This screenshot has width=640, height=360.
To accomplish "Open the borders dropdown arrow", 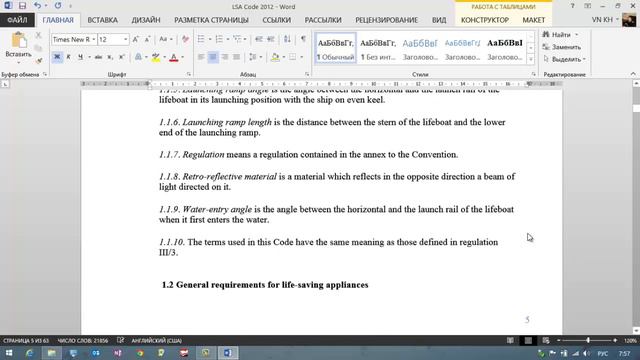I will pyautogui.click(x=301, y=57).
